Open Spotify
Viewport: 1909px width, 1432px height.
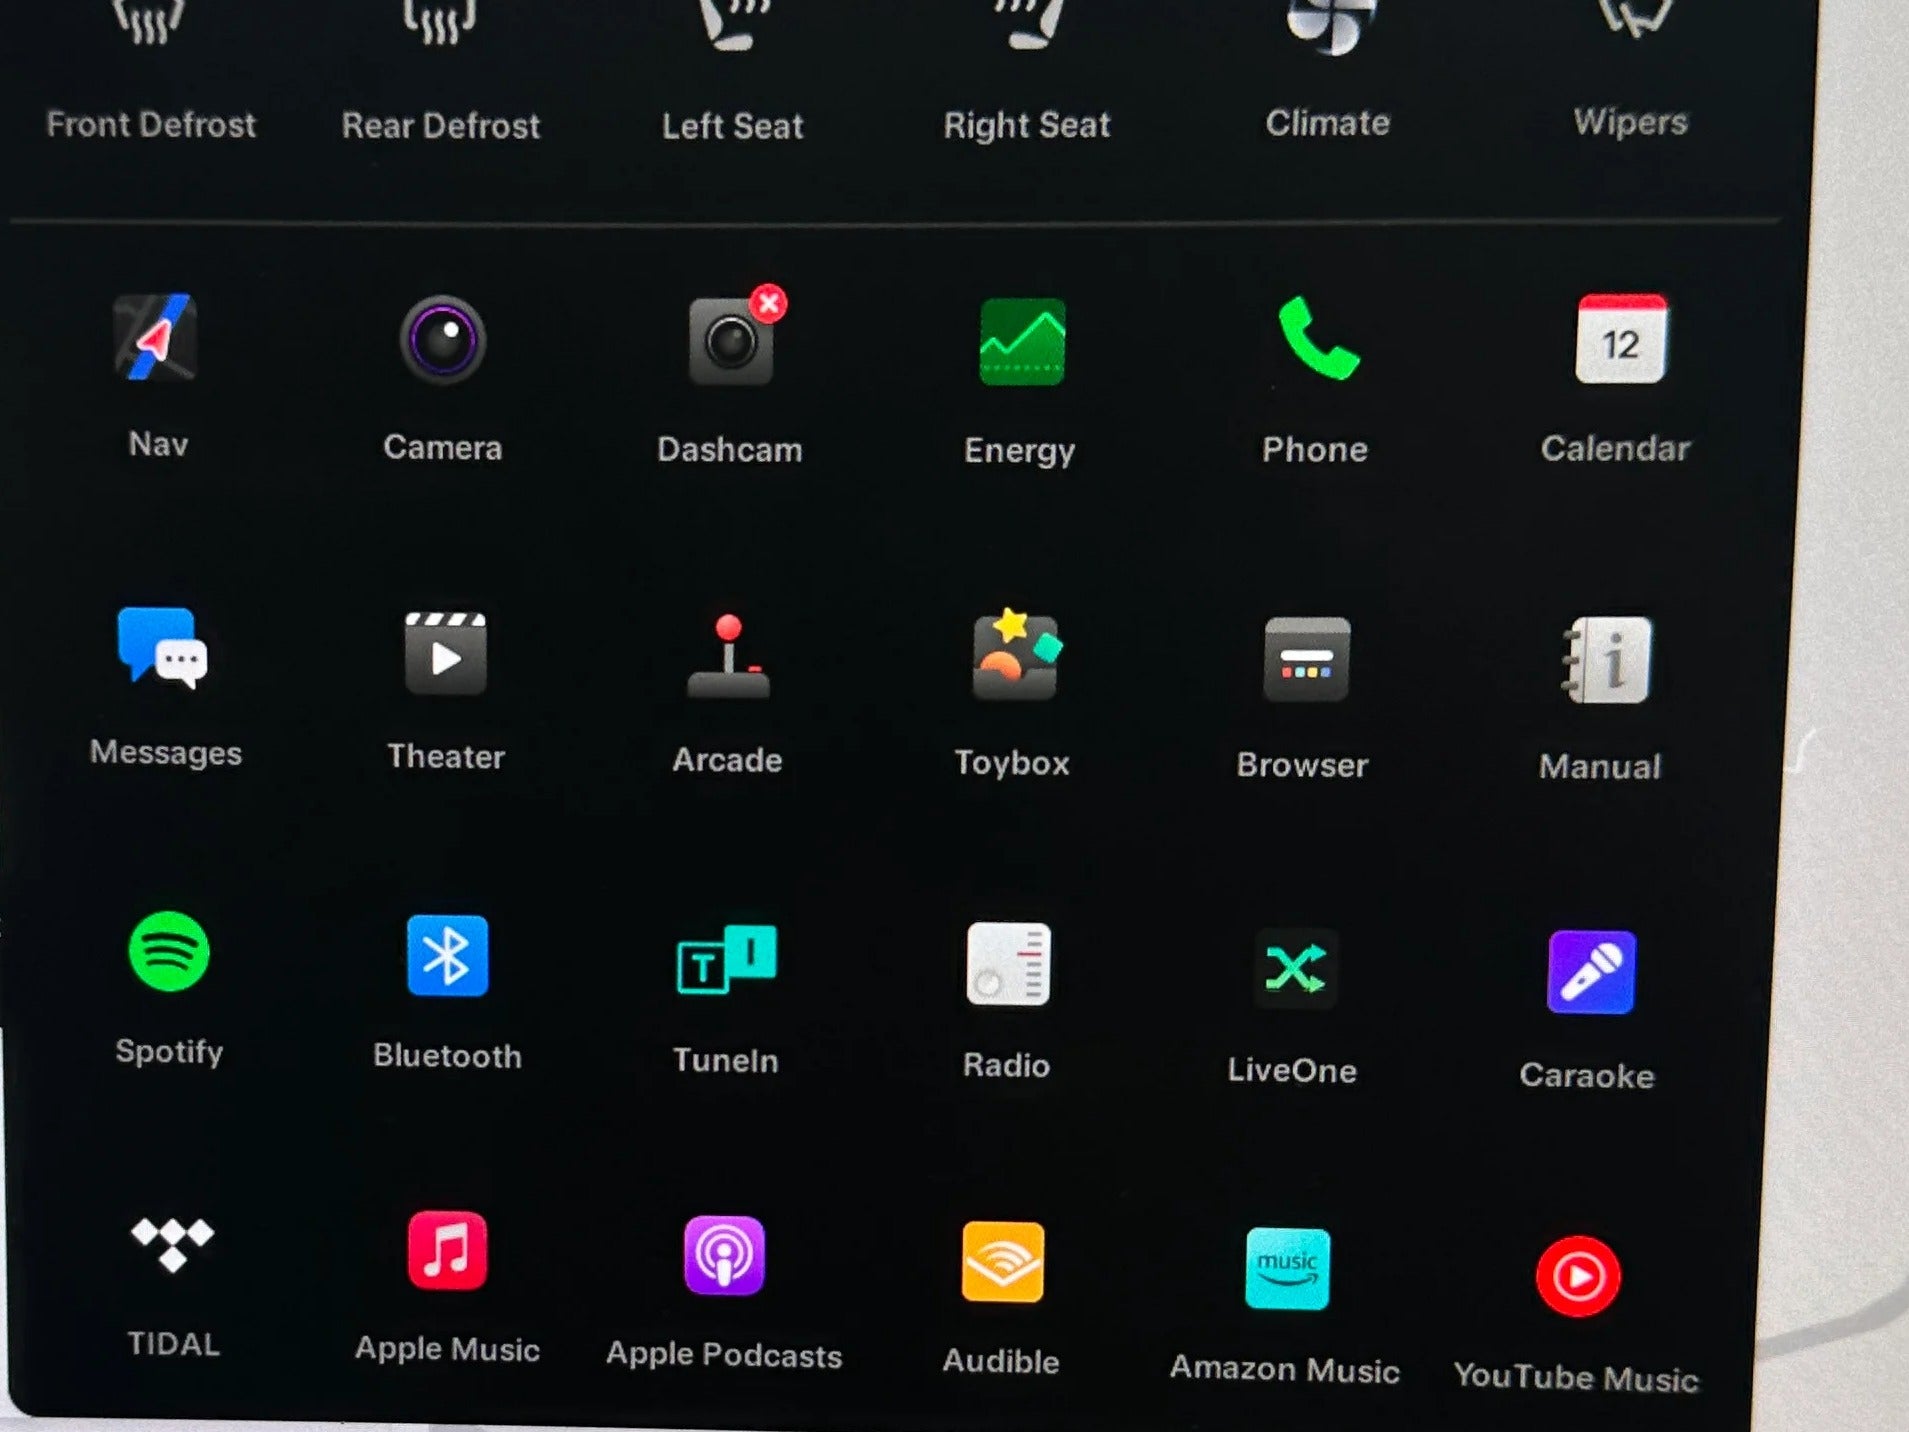pyautogui.click(x=169, y=951)
